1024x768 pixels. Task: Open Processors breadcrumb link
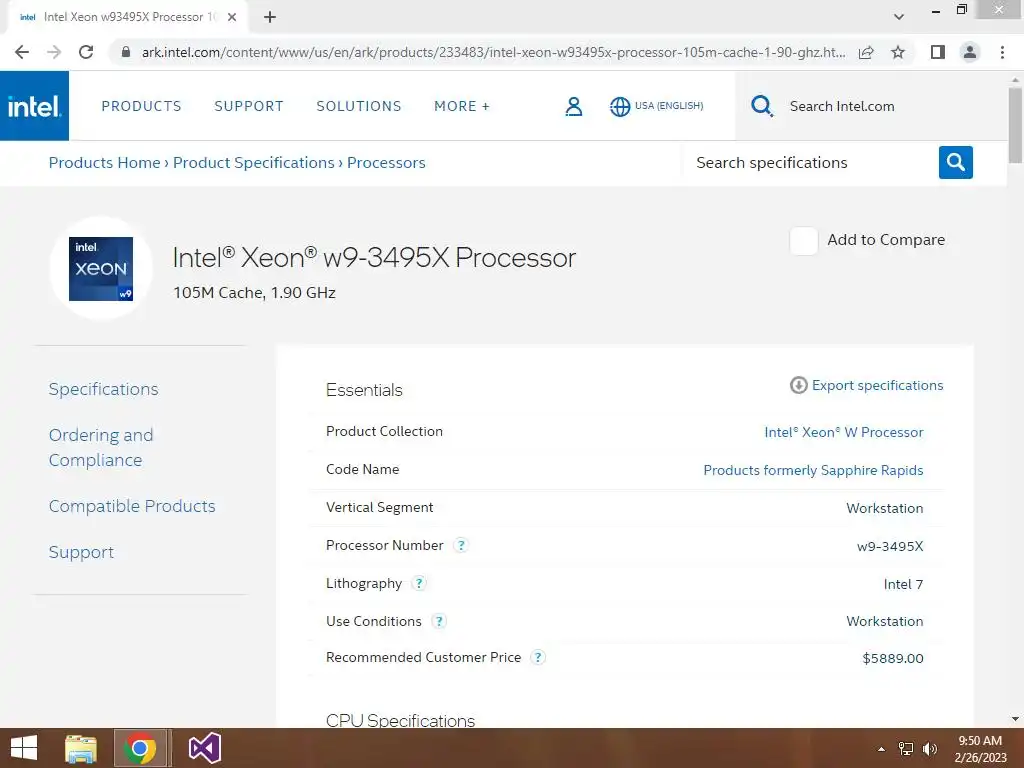[x=386, y=163]
